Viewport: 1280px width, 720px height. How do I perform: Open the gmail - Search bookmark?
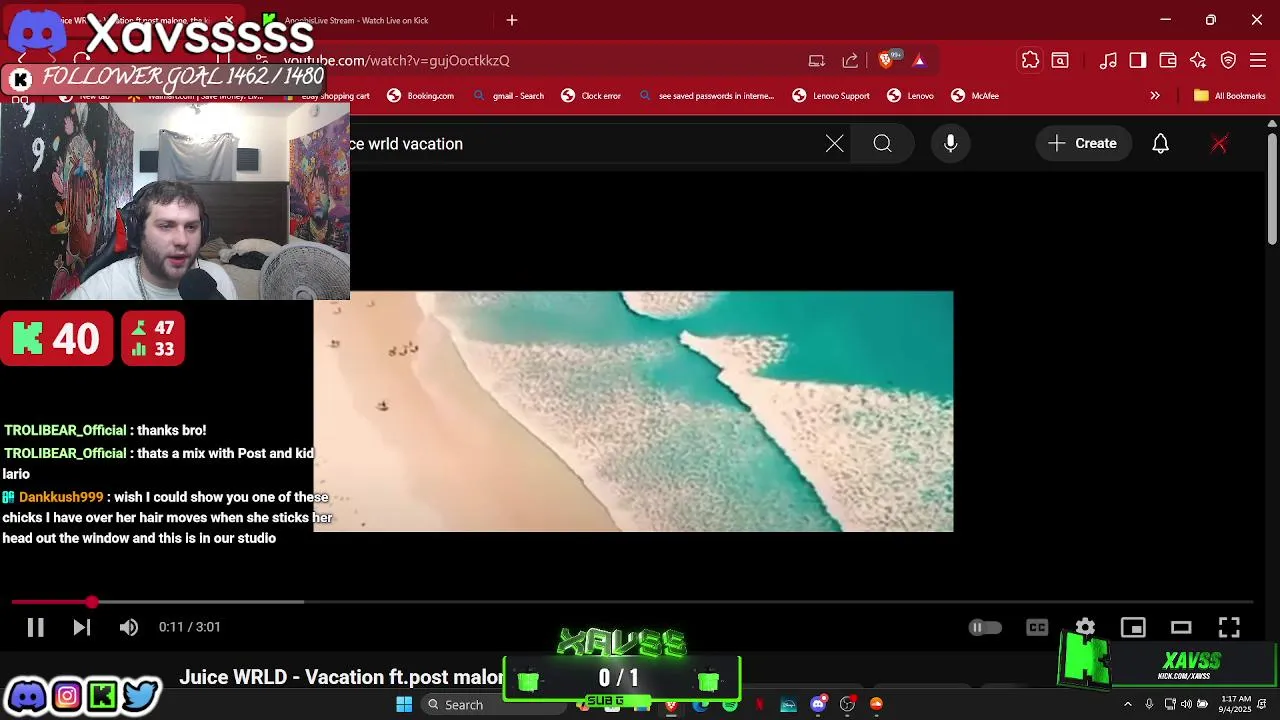(509, 96)
